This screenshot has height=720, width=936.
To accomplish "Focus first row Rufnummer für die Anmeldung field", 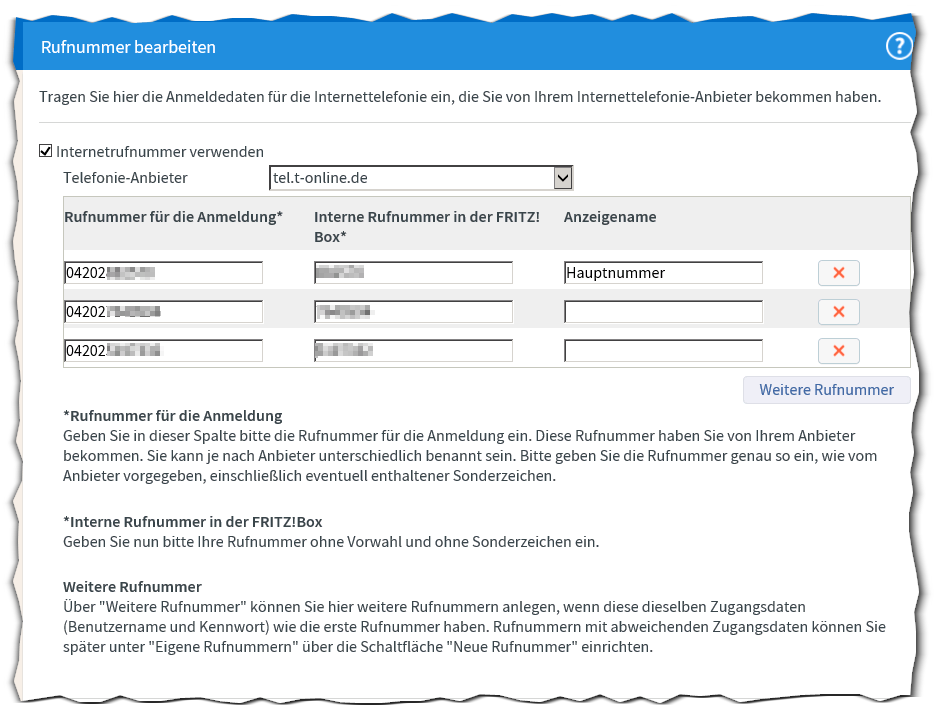I will [x=163, y=273].
